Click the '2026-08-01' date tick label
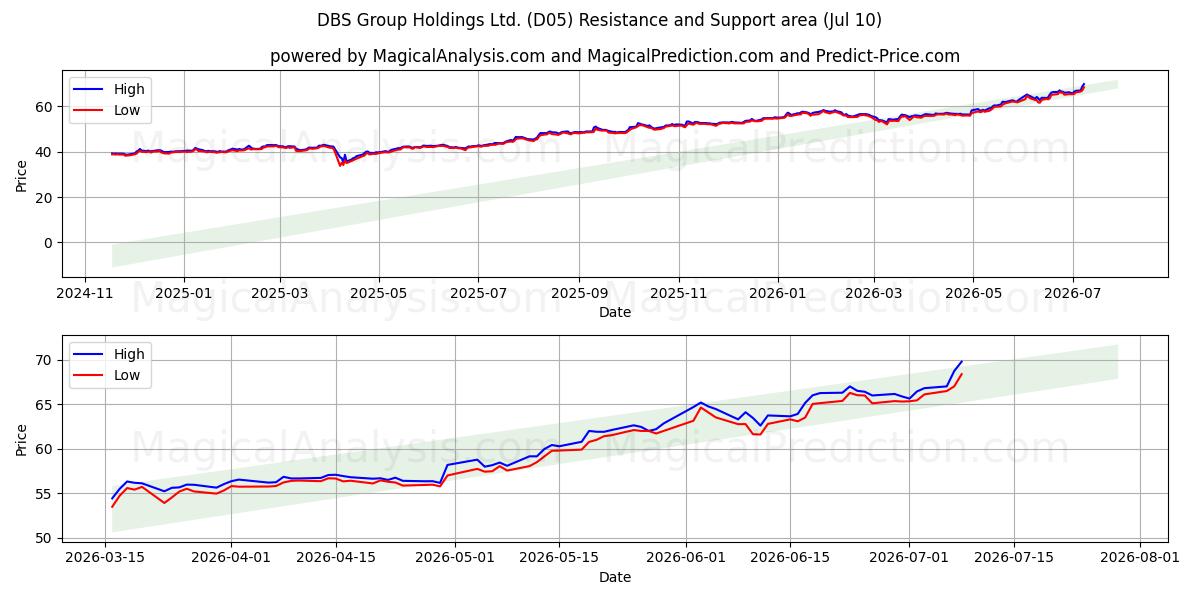This screenshot has height=600, width=1200. [1140, 559]
